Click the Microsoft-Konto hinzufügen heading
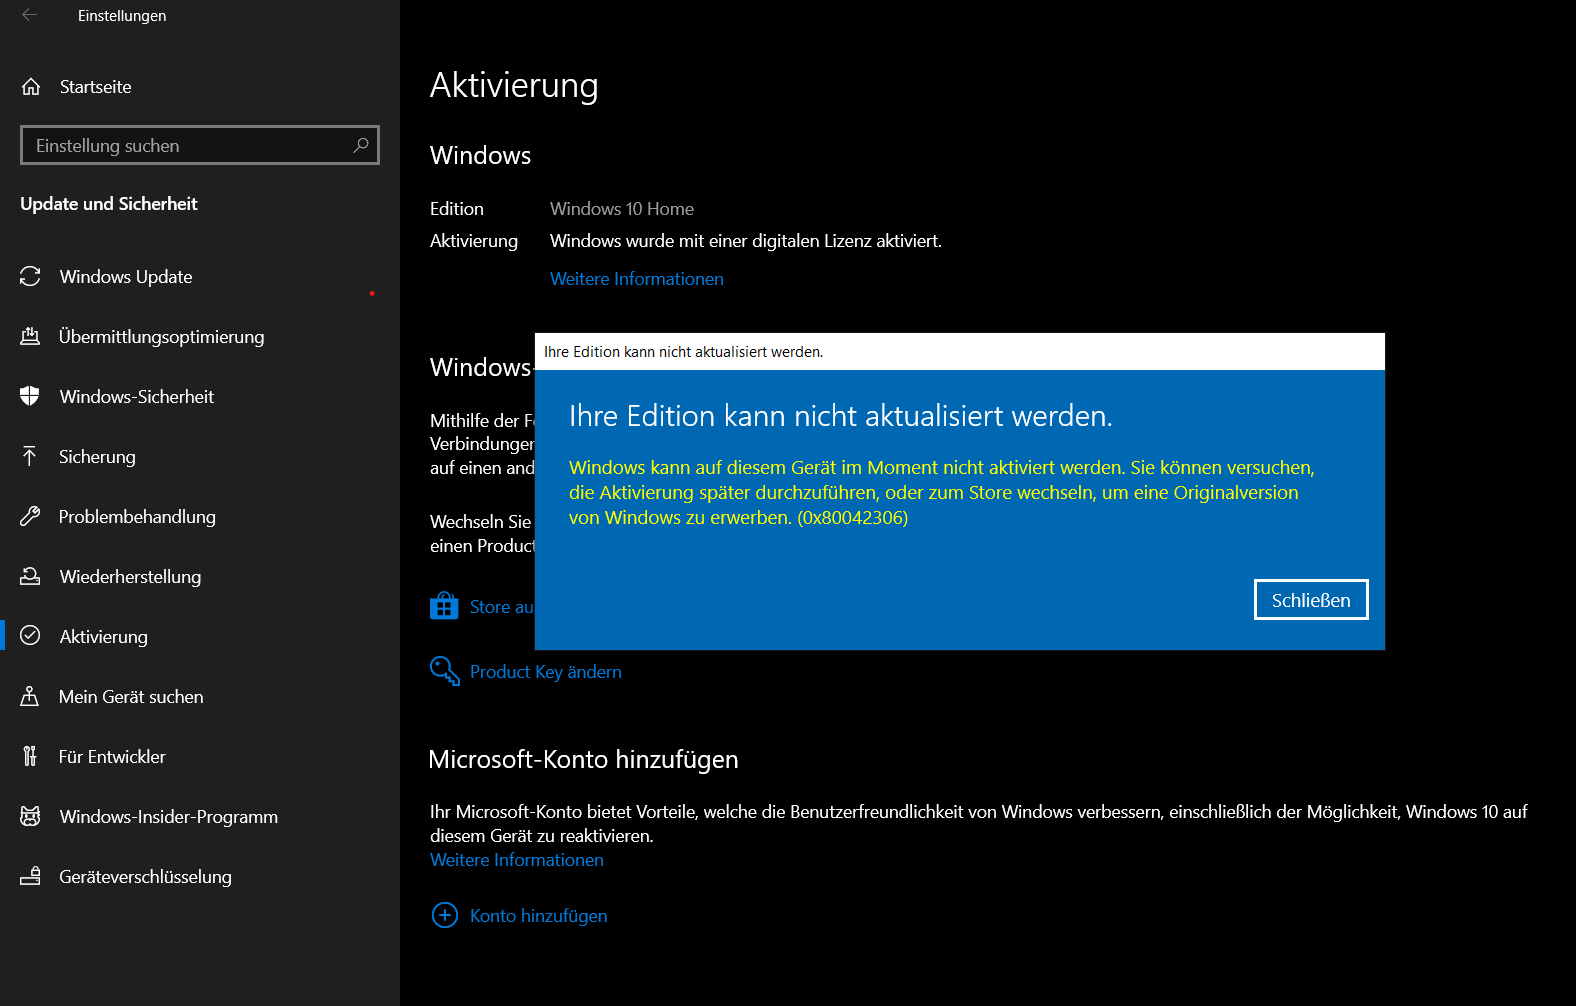 click(x=584, y=760)
